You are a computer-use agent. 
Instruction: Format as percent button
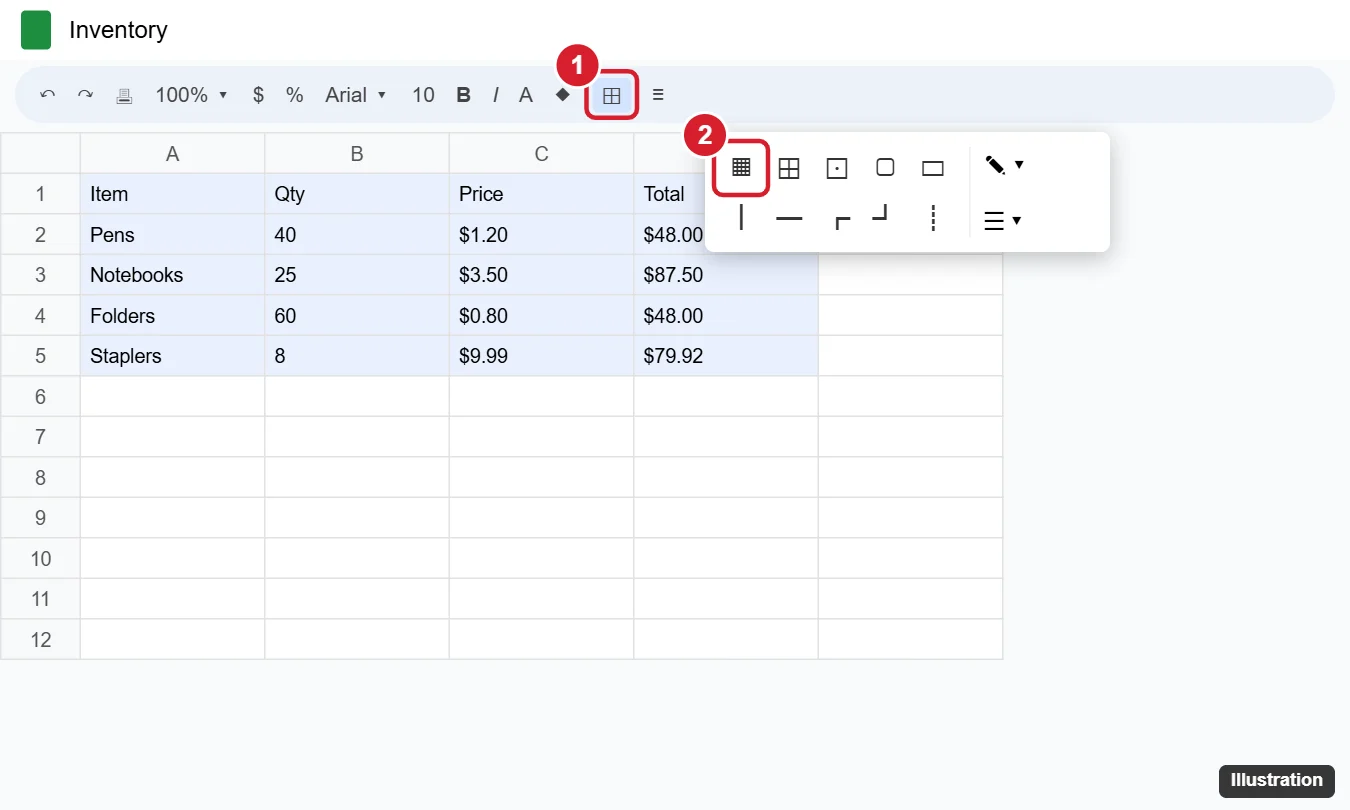click(294, 95)
